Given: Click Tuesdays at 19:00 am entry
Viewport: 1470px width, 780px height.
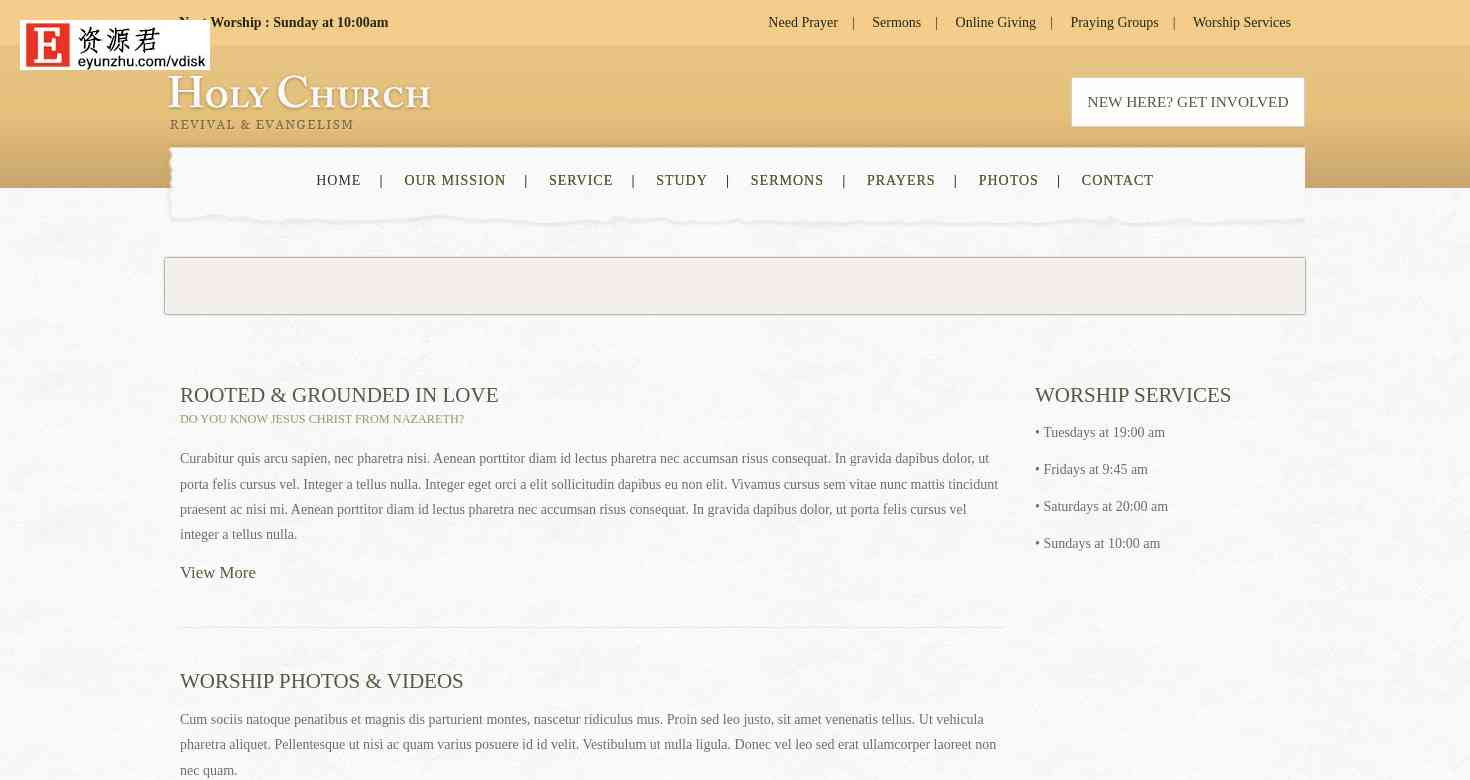Looking at the screenshot, I should coord(1100,433).
